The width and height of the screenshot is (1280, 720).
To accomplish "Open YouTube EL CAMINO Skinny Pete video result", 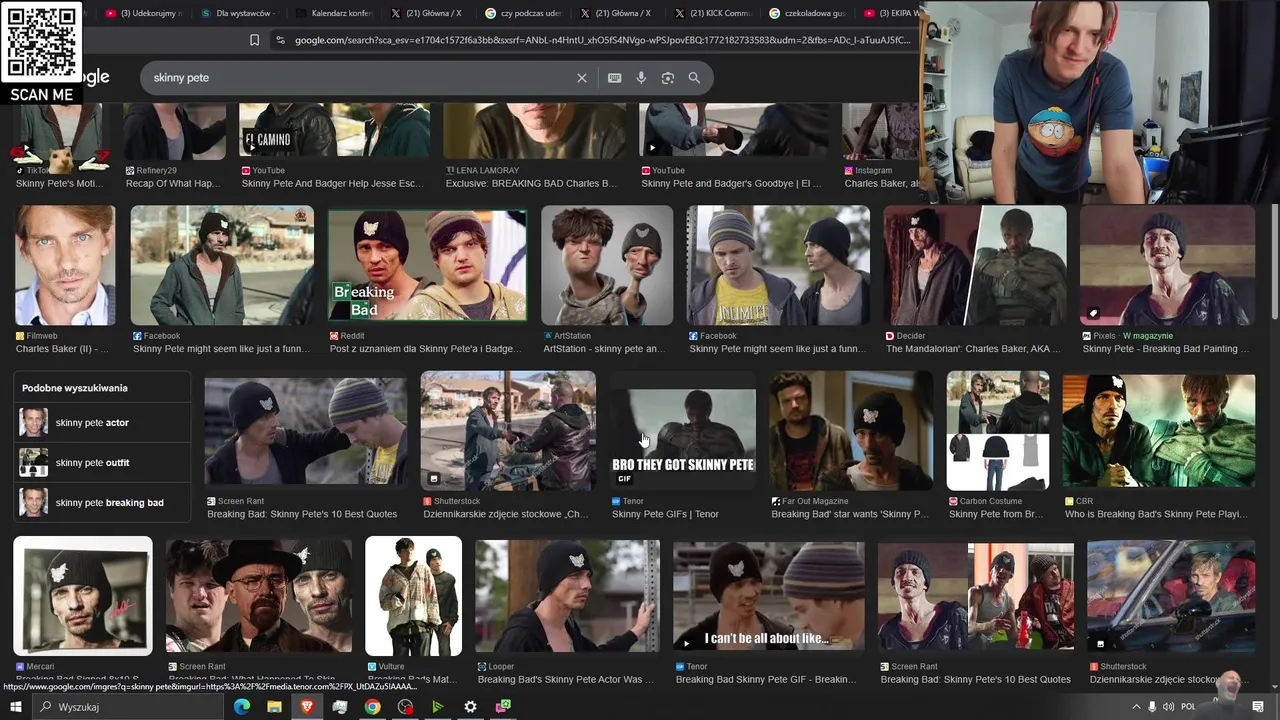I will [334, 130].
